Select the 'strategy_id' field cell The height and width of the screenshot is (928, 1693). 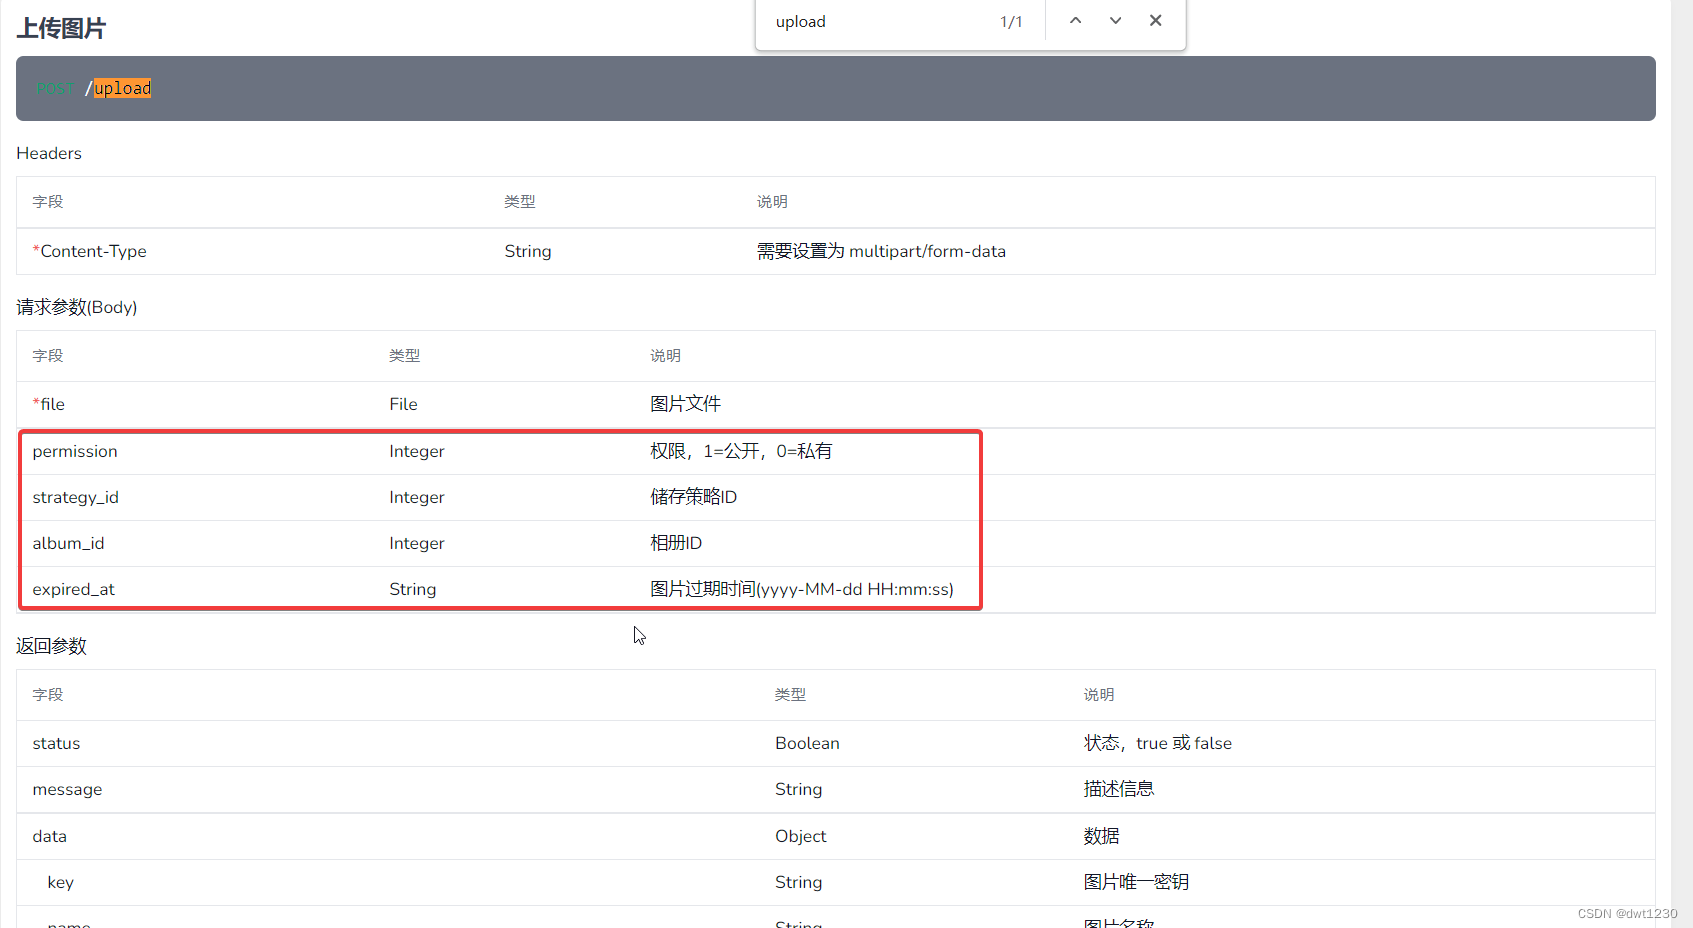tap(76, 497)
